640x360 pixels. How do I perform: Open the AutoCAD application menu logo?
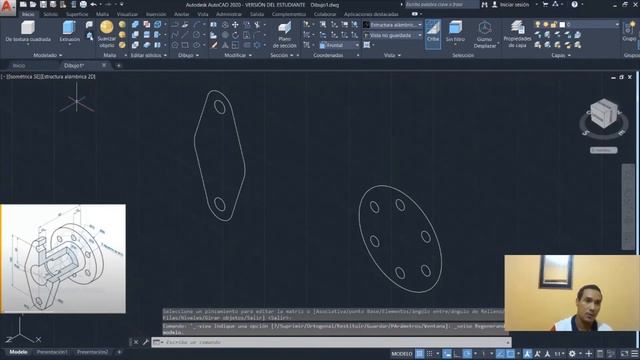pos(7,7)
